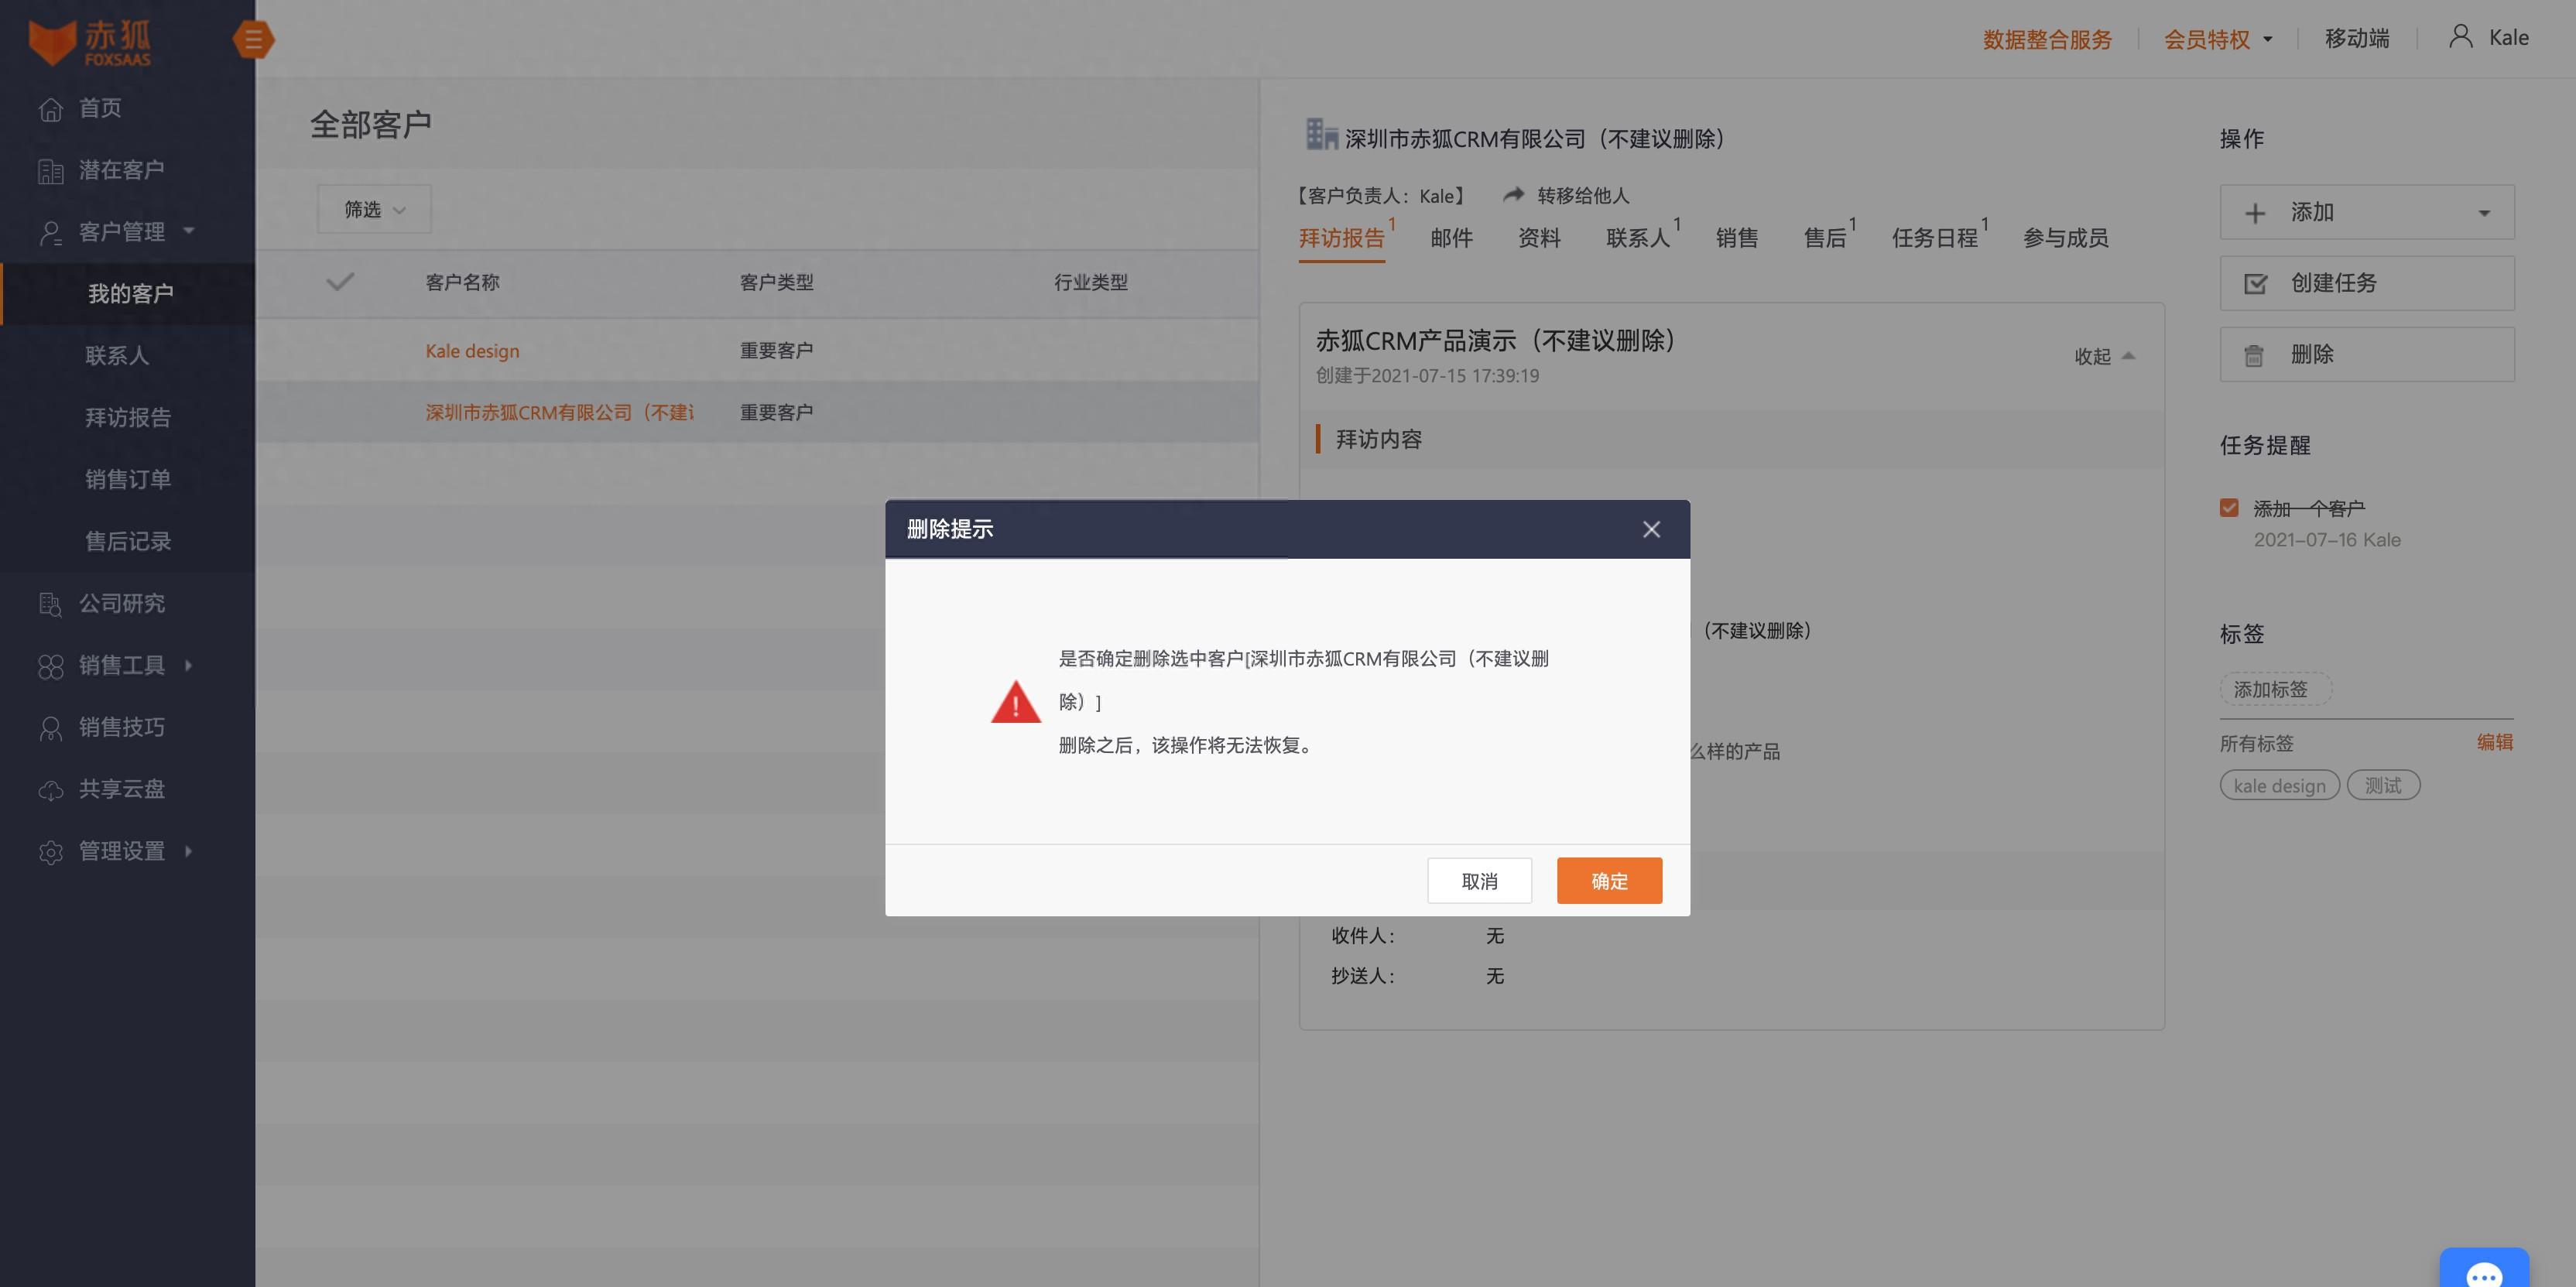The height and width of the screenshot is (1287, 2576).
Task: Open 公司研究 in the sidebar
Action: point(121,603)
